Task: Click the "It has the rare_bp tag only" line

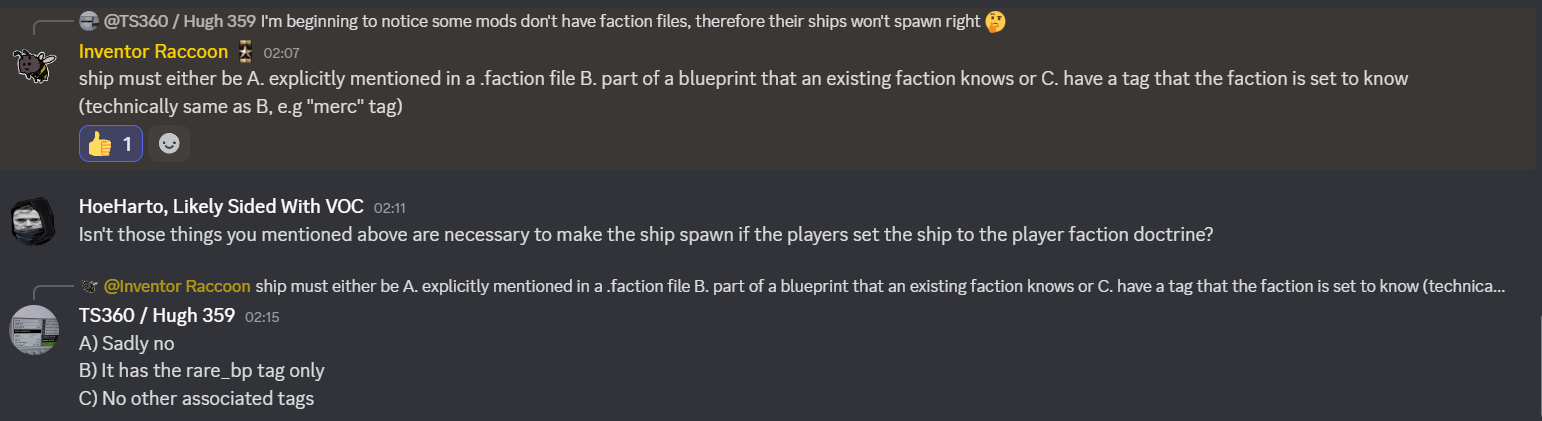Action: pos(201,370)
